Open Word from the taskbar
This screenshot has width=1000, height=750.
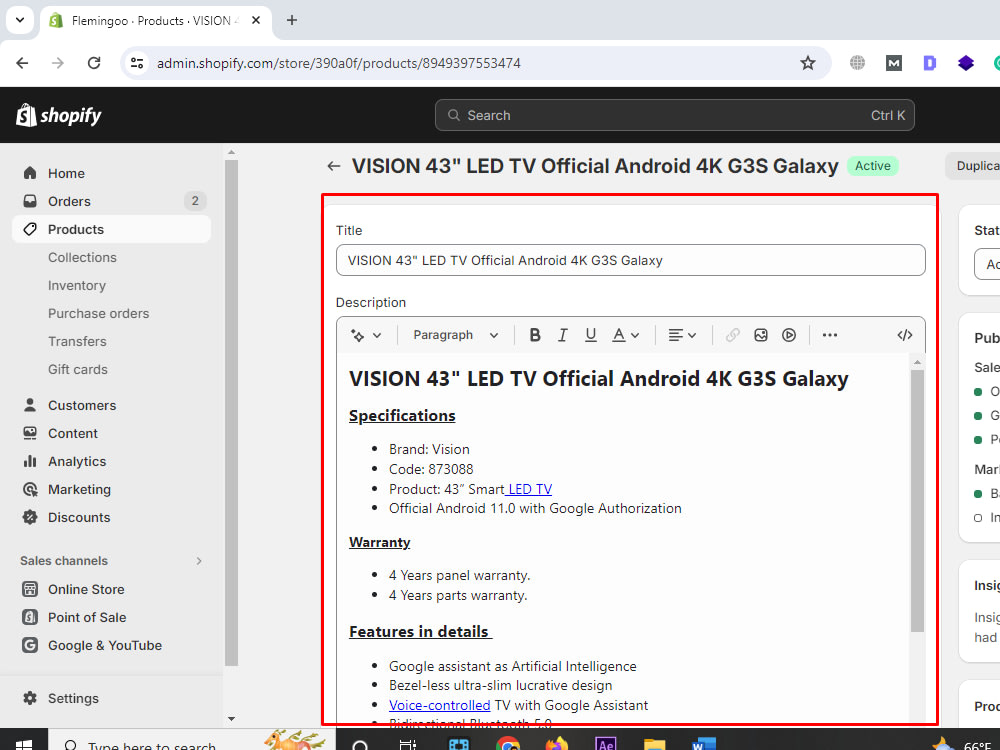pos(703,744)
